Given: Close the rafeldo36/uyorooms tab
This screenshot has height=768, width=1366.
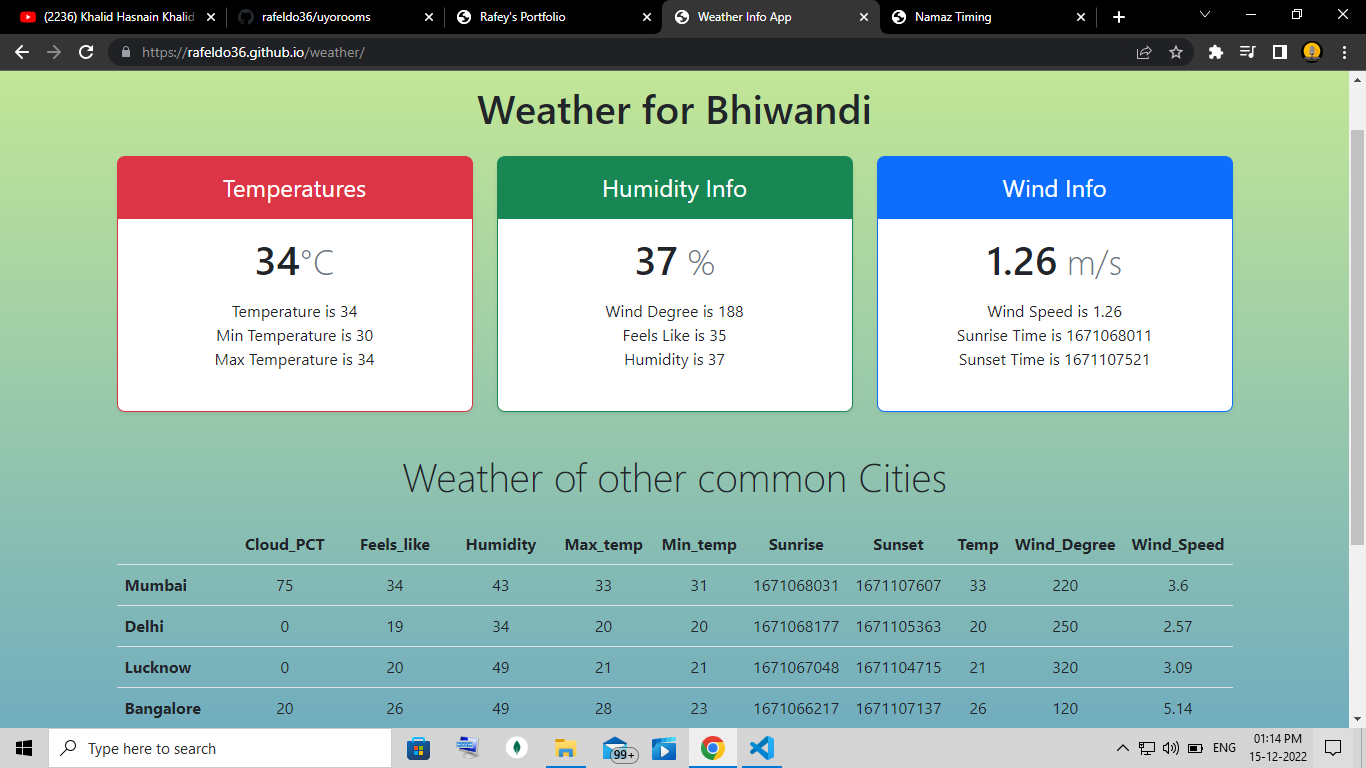Looking at the screenshot, I should (428, 17).
